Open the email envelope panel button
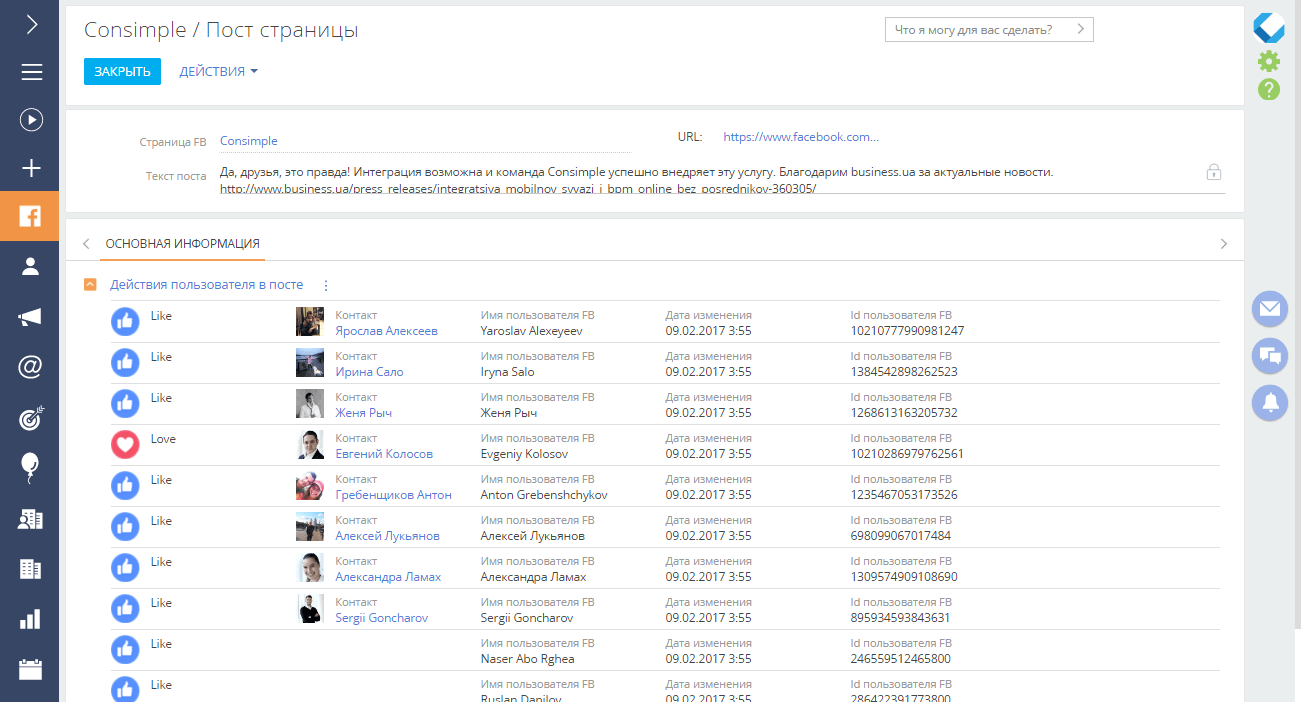 point(1270,309)
